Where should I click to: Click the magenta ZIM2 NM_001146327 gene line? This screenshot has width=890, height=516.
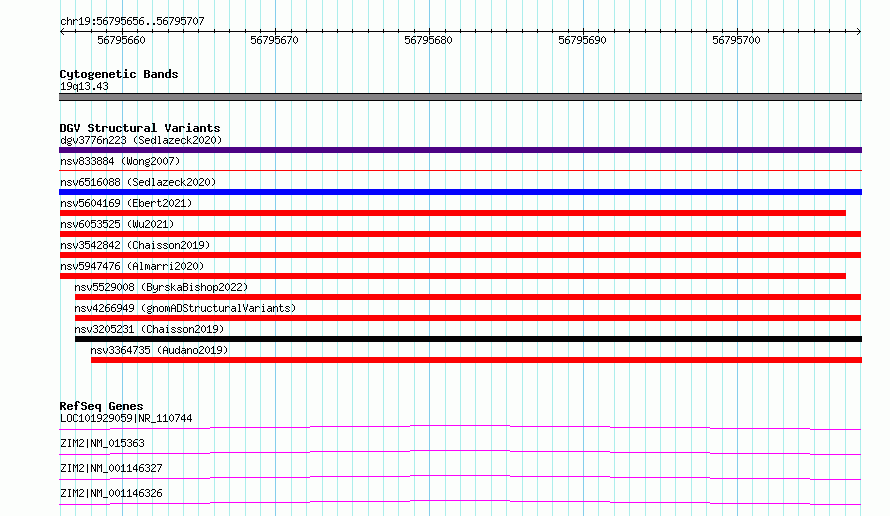460,477
